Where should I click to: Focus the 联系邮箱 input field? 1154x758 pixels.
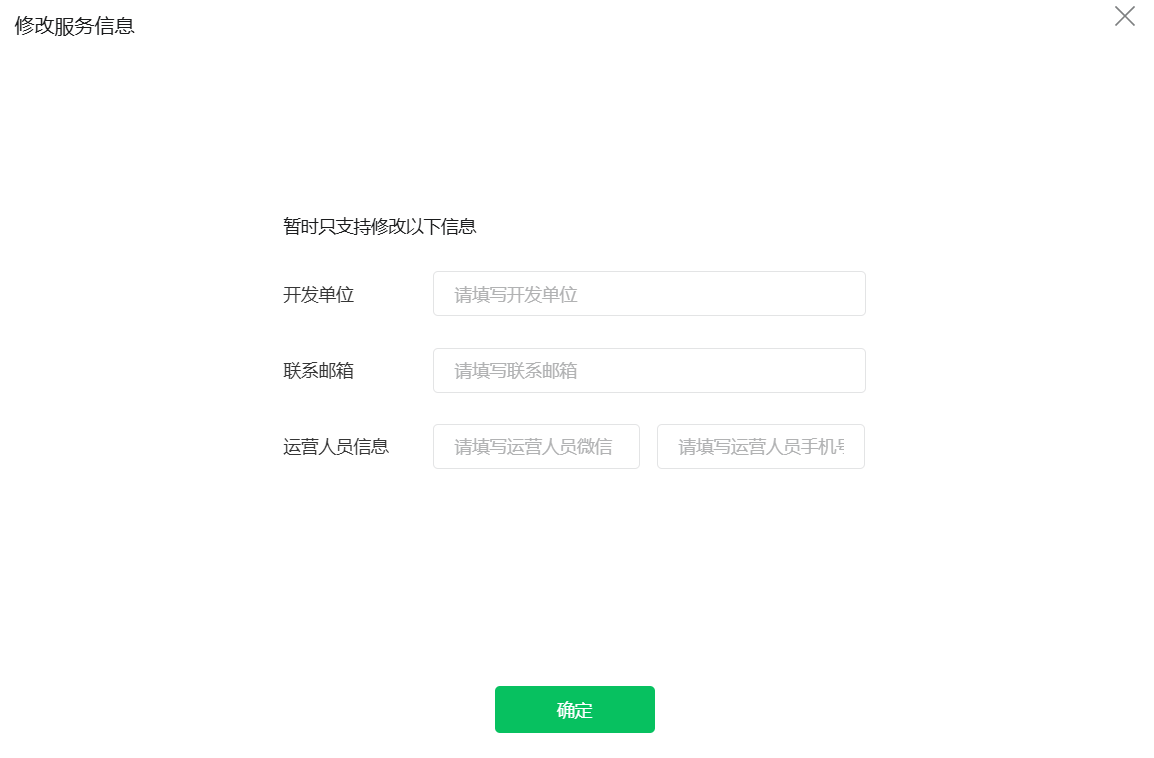649,370
